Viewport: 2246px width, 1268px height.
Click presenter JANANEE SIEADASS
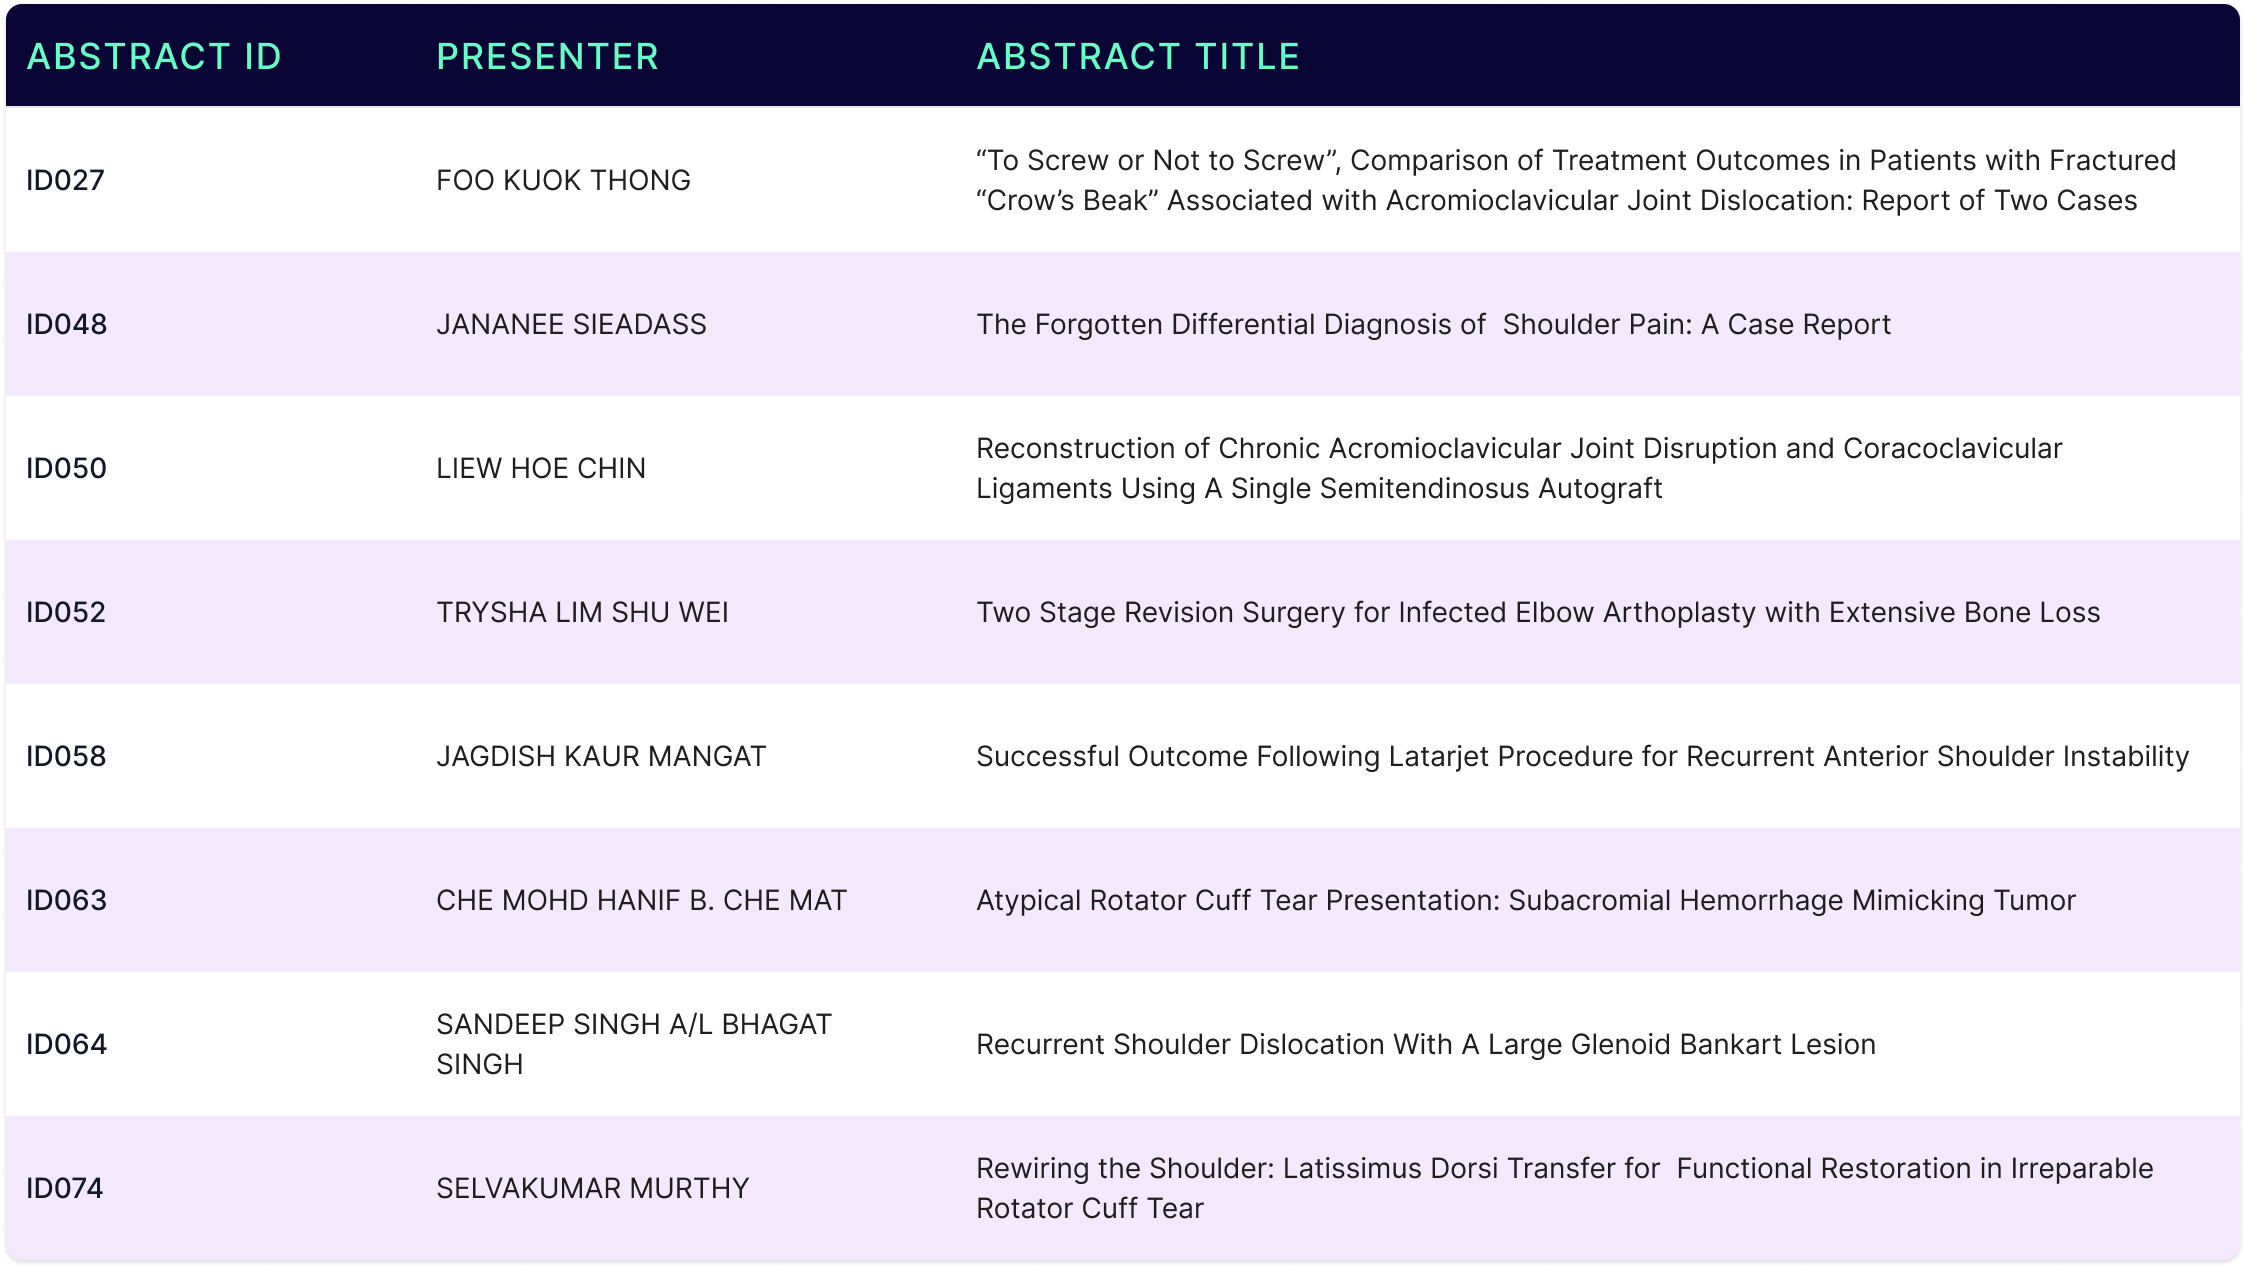click(x=571, y=324)
